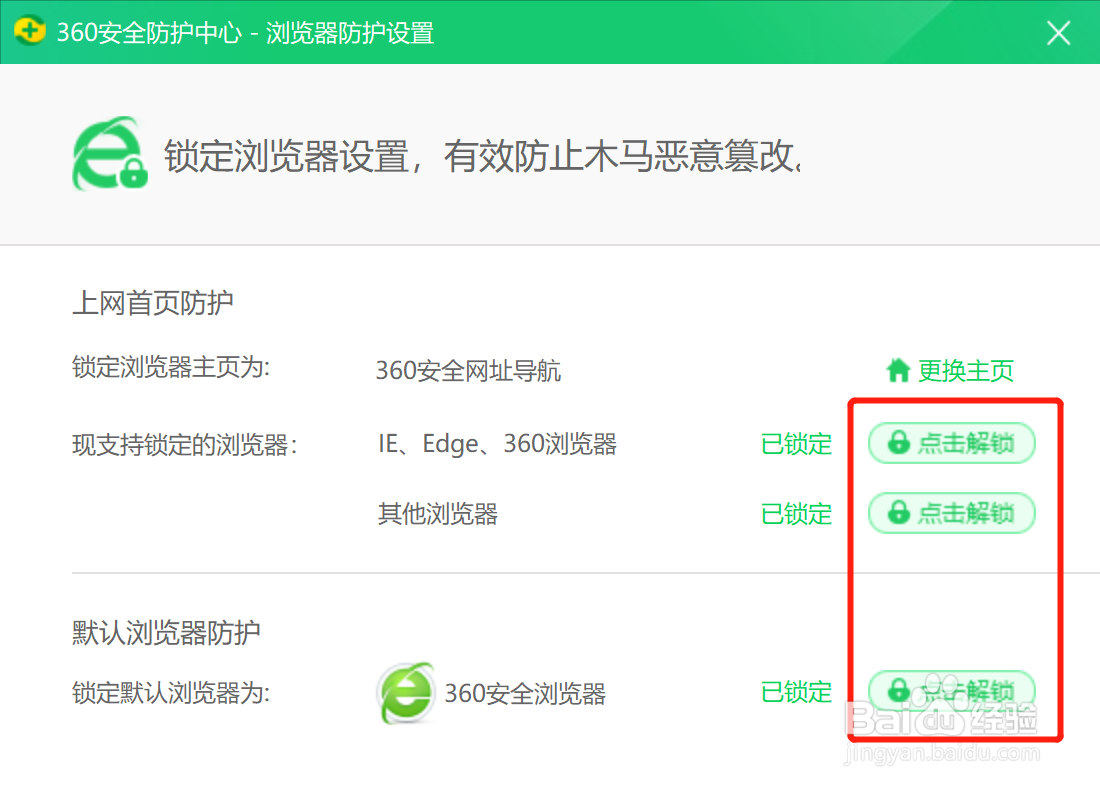The height and width of the screenshot is (790, 1100).
Task: Click the 已锁定 status for 其他浏览器
Action: [x=796, y=514]
